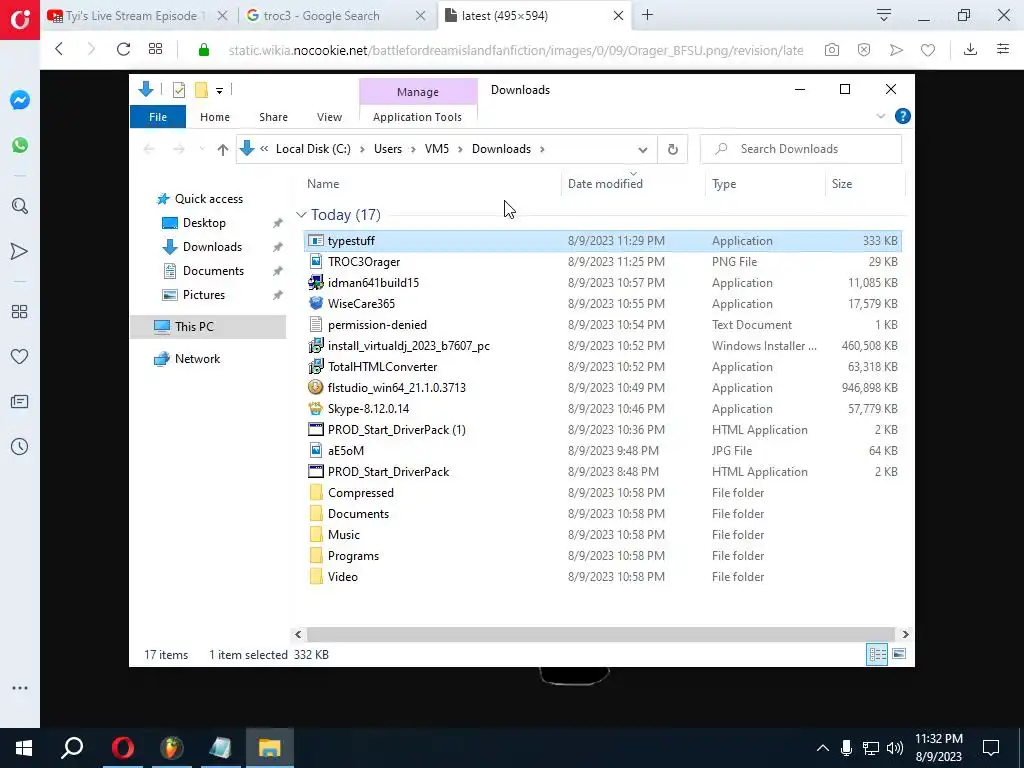Open Speed Dial grid in sidebar
This screenshot has height=768, width=1024.
point(20,312)
